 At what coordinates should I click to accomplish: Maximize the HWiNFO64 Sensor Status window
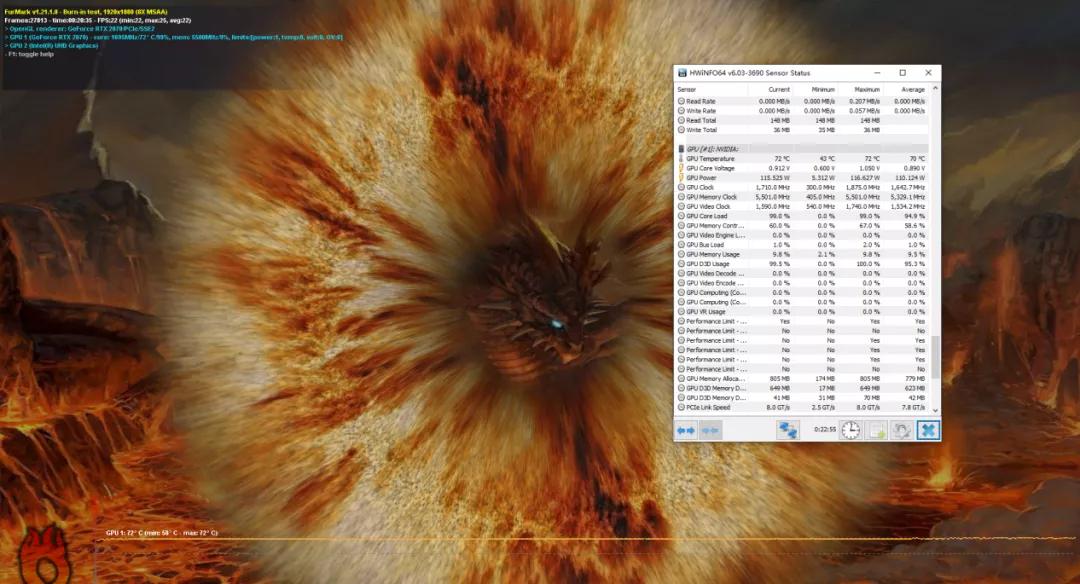point(902,73)
